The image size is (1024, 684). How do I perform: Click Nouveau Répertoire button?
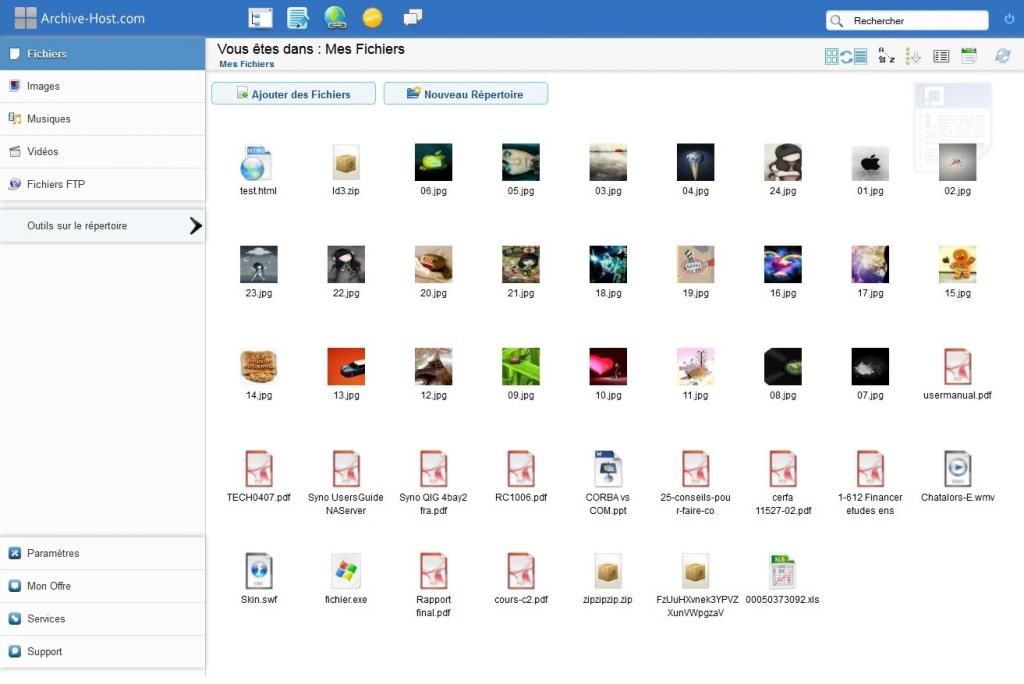tap(465, 94)
